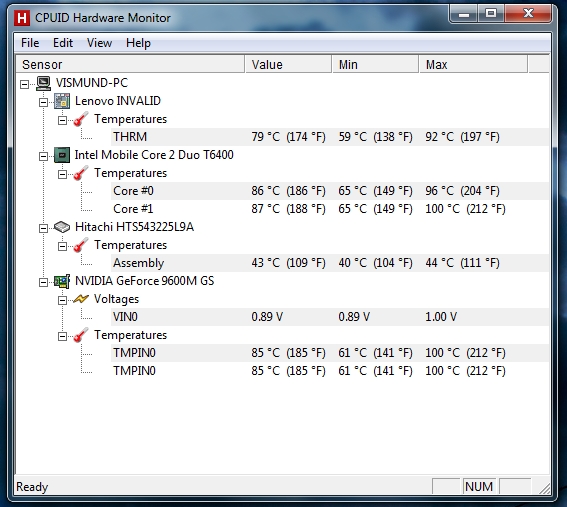
Task: Collapse the Hitachi HTS543225L9A node
Action: (43, 229)
